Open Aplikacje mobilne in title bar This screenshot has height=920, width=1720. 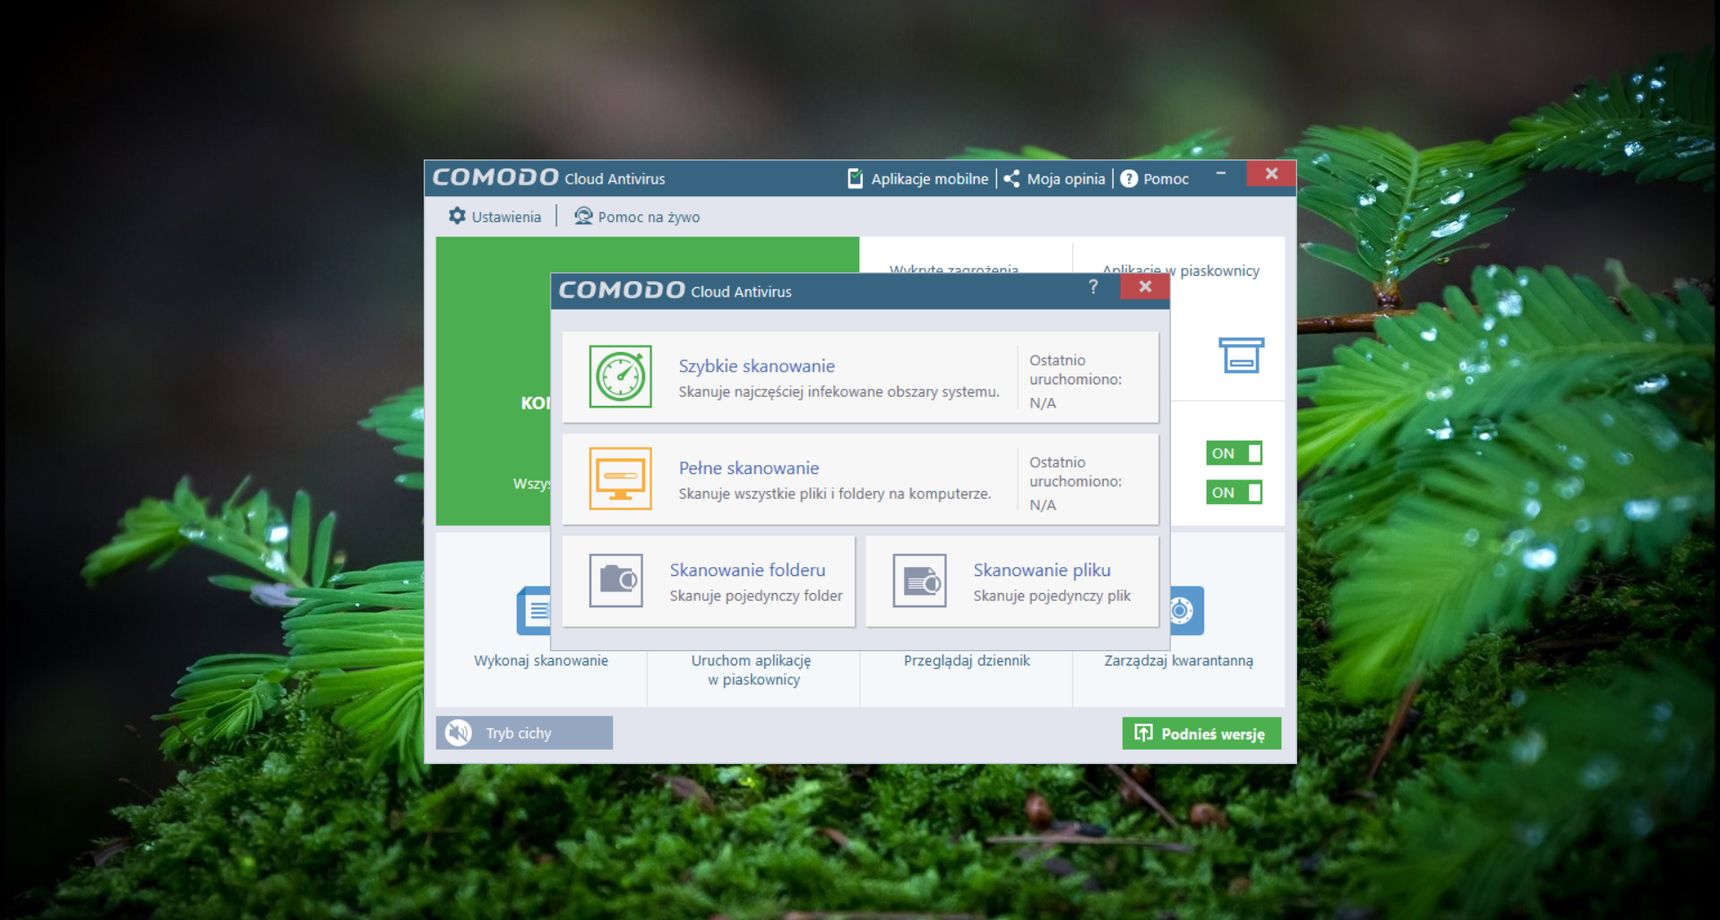click(918, 178)
